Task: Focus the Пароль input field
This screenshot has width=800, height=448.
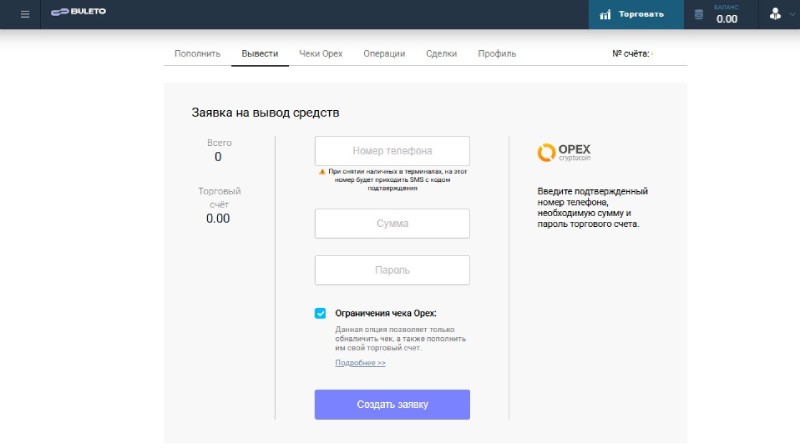Action: (x=392, y=270)
